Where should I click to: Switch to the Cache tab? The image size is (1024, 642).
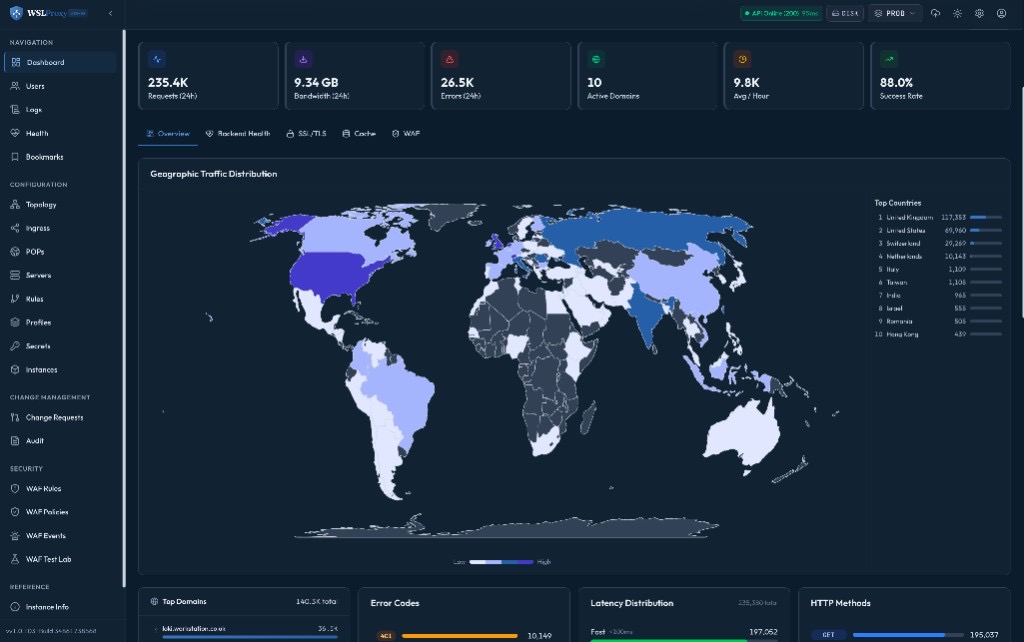(x=359, y=133)
